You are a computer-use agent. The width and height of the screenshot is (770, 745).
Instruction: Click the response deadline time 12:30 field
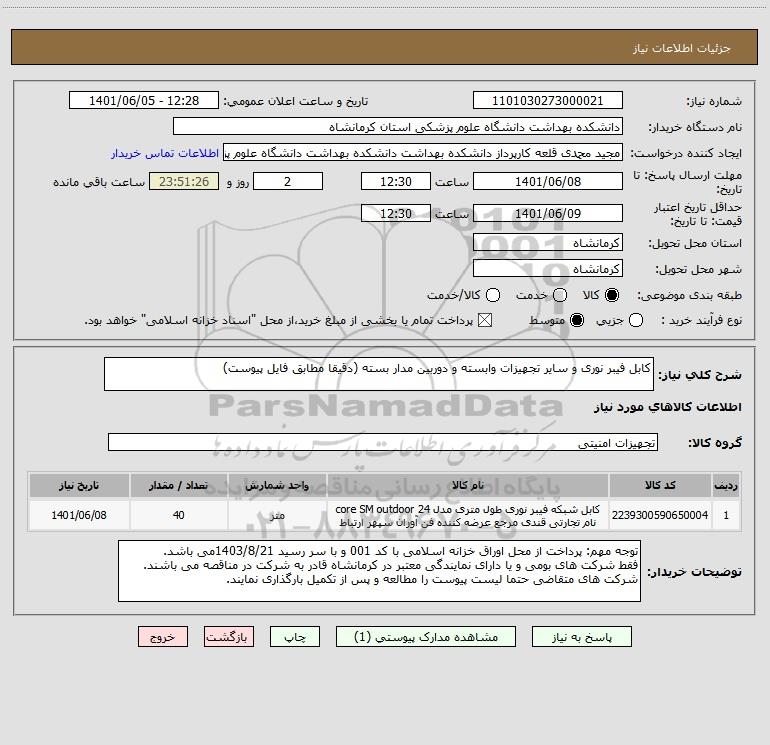tap(396, 182)
